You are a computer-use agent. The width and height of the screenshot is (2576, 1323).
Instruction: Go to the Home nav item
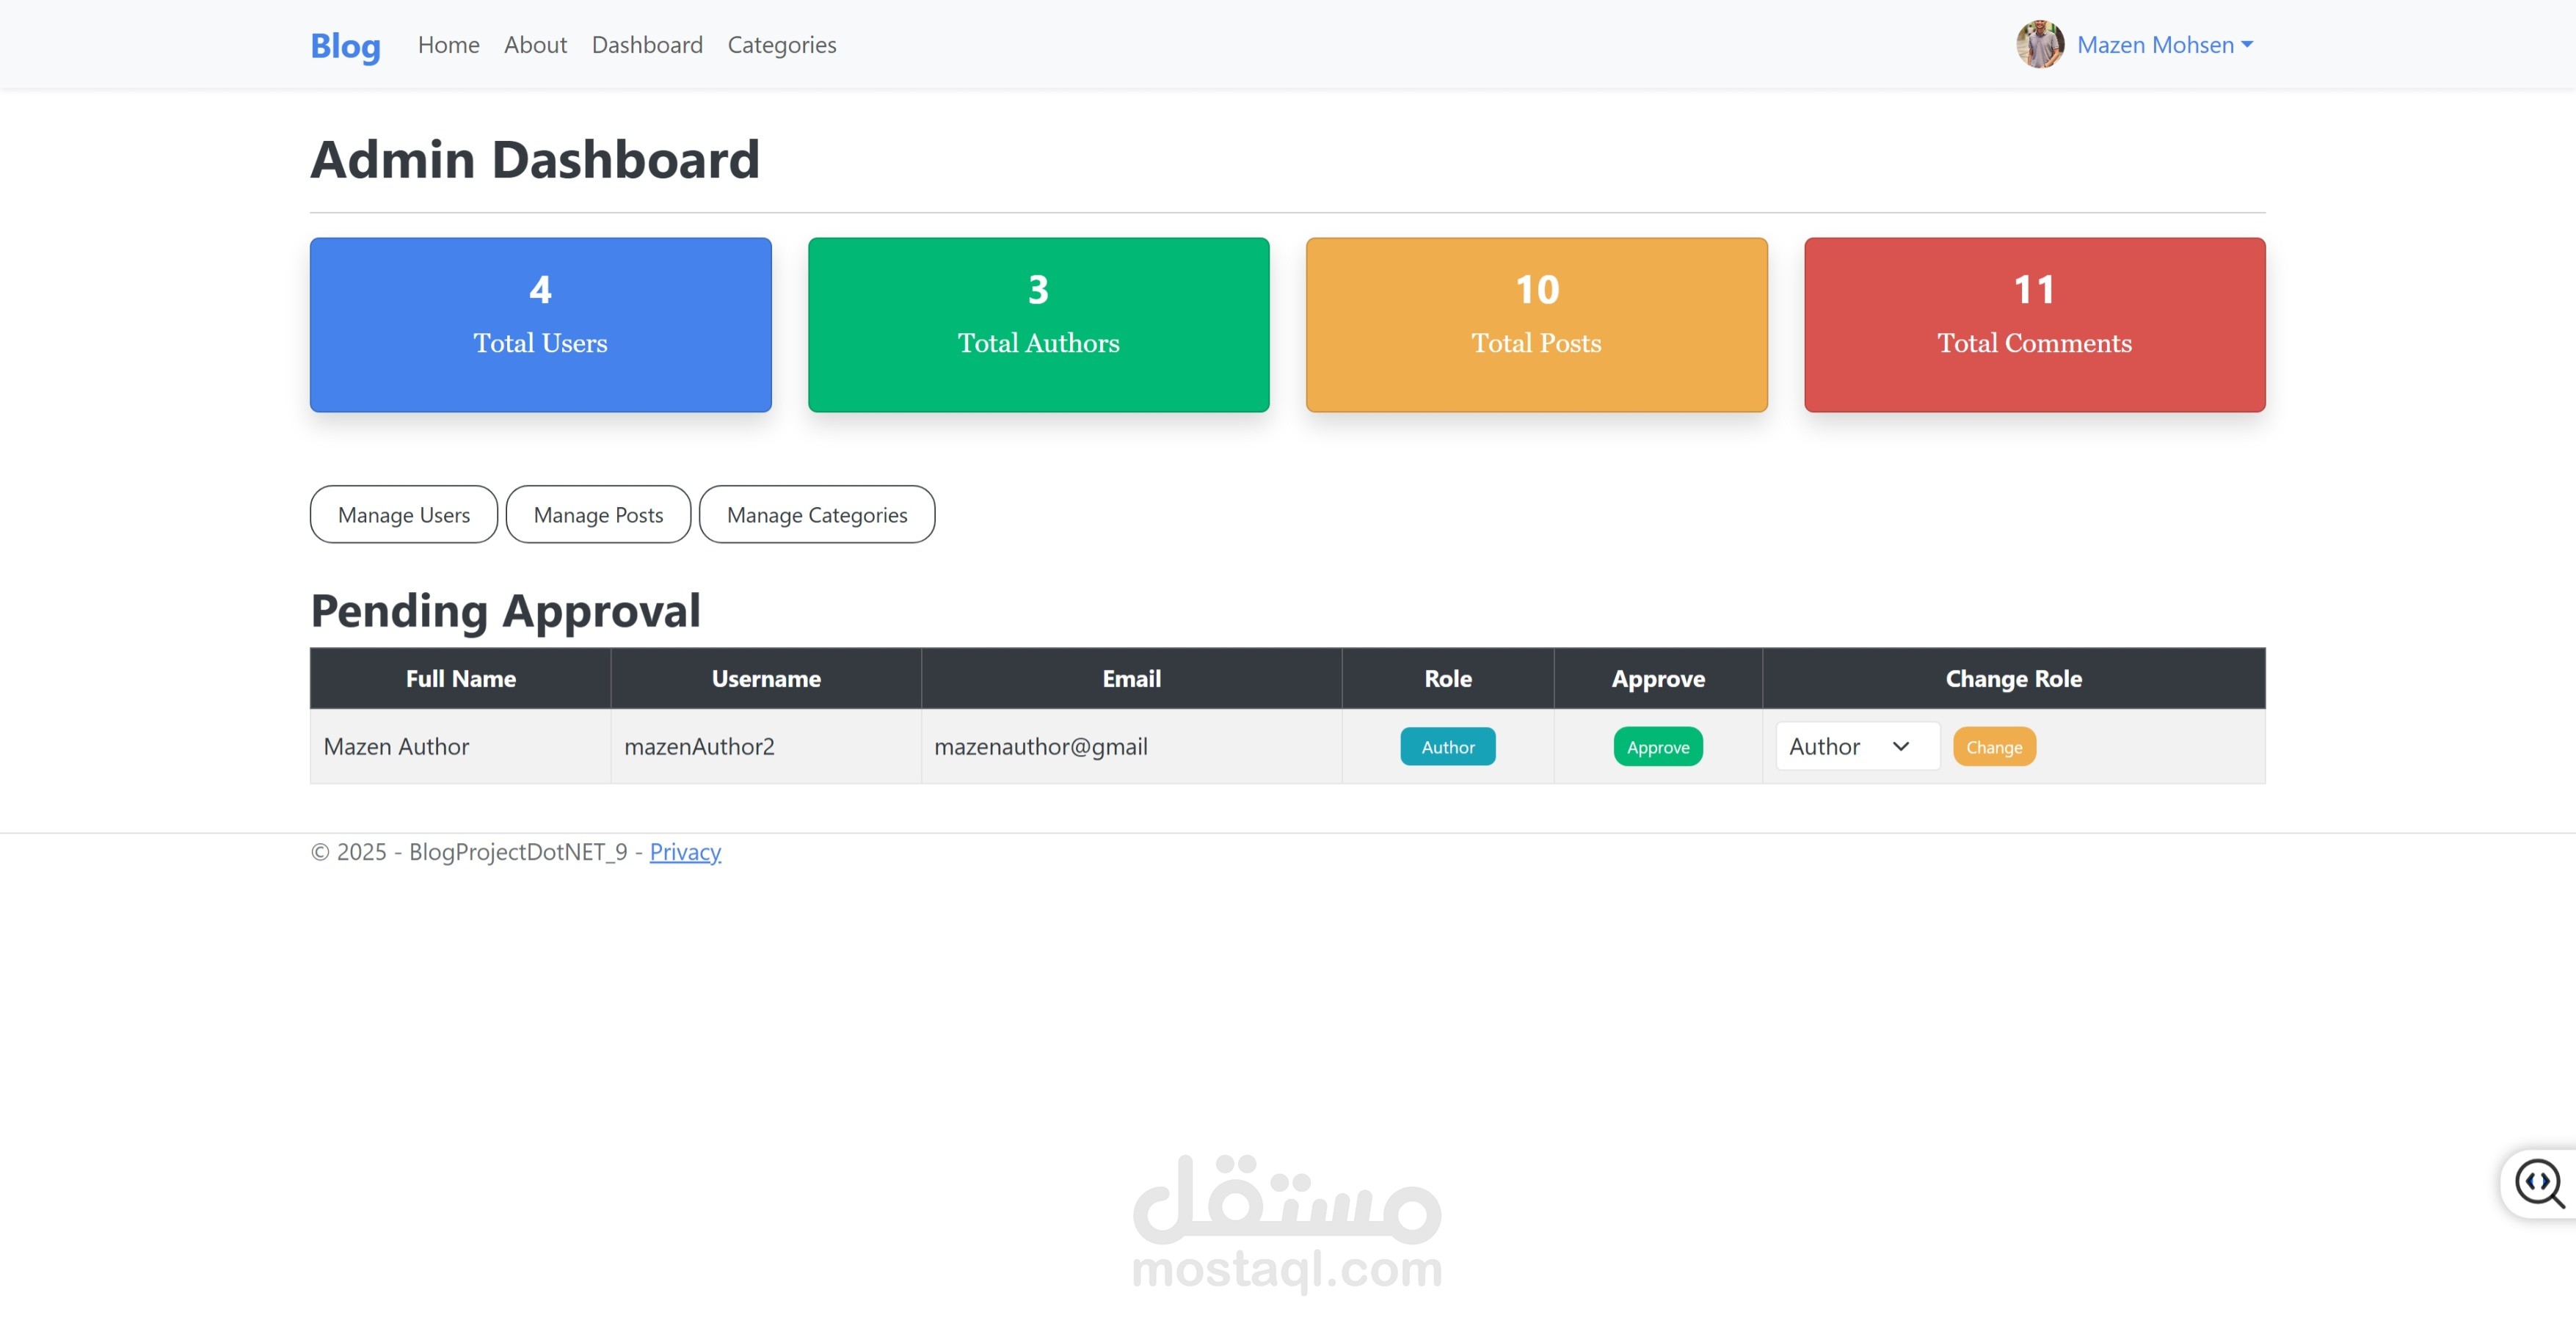click(x=448, y=45)
